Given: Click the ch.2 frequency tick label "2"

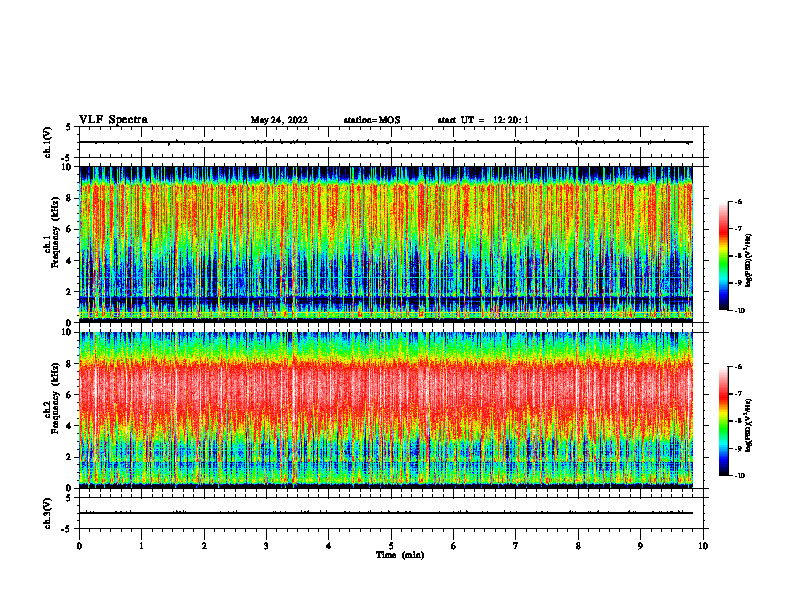Looking at the screenshot, I should pos(69,457).
